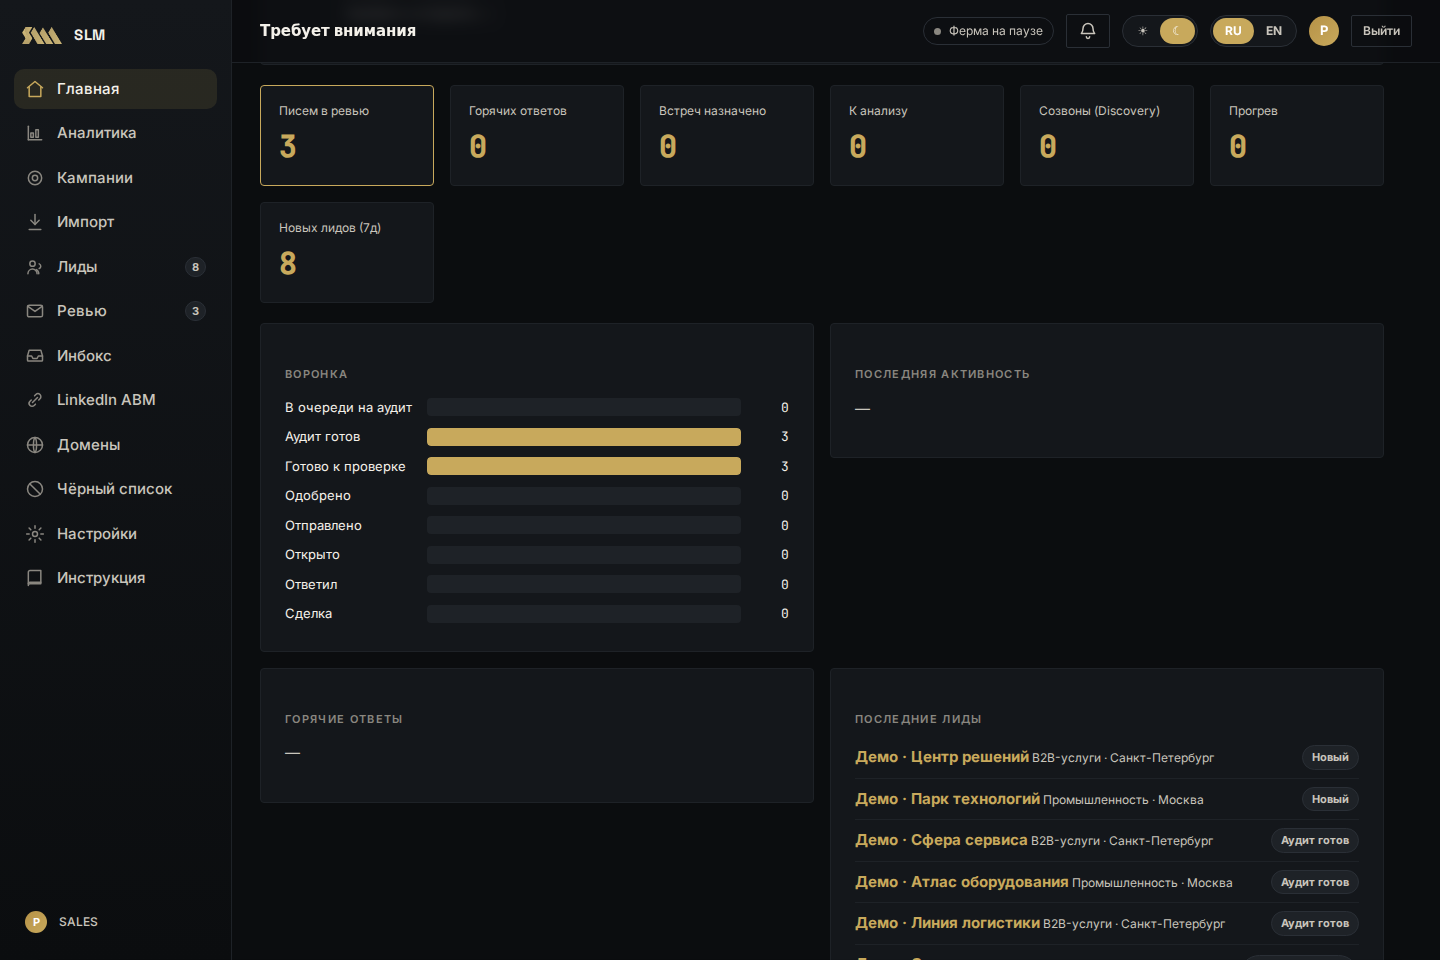The height and width of the screenshot is (960, 1440).
Task: Go to the Главная page
Action: pyautogui.click(x=116, y=89)
